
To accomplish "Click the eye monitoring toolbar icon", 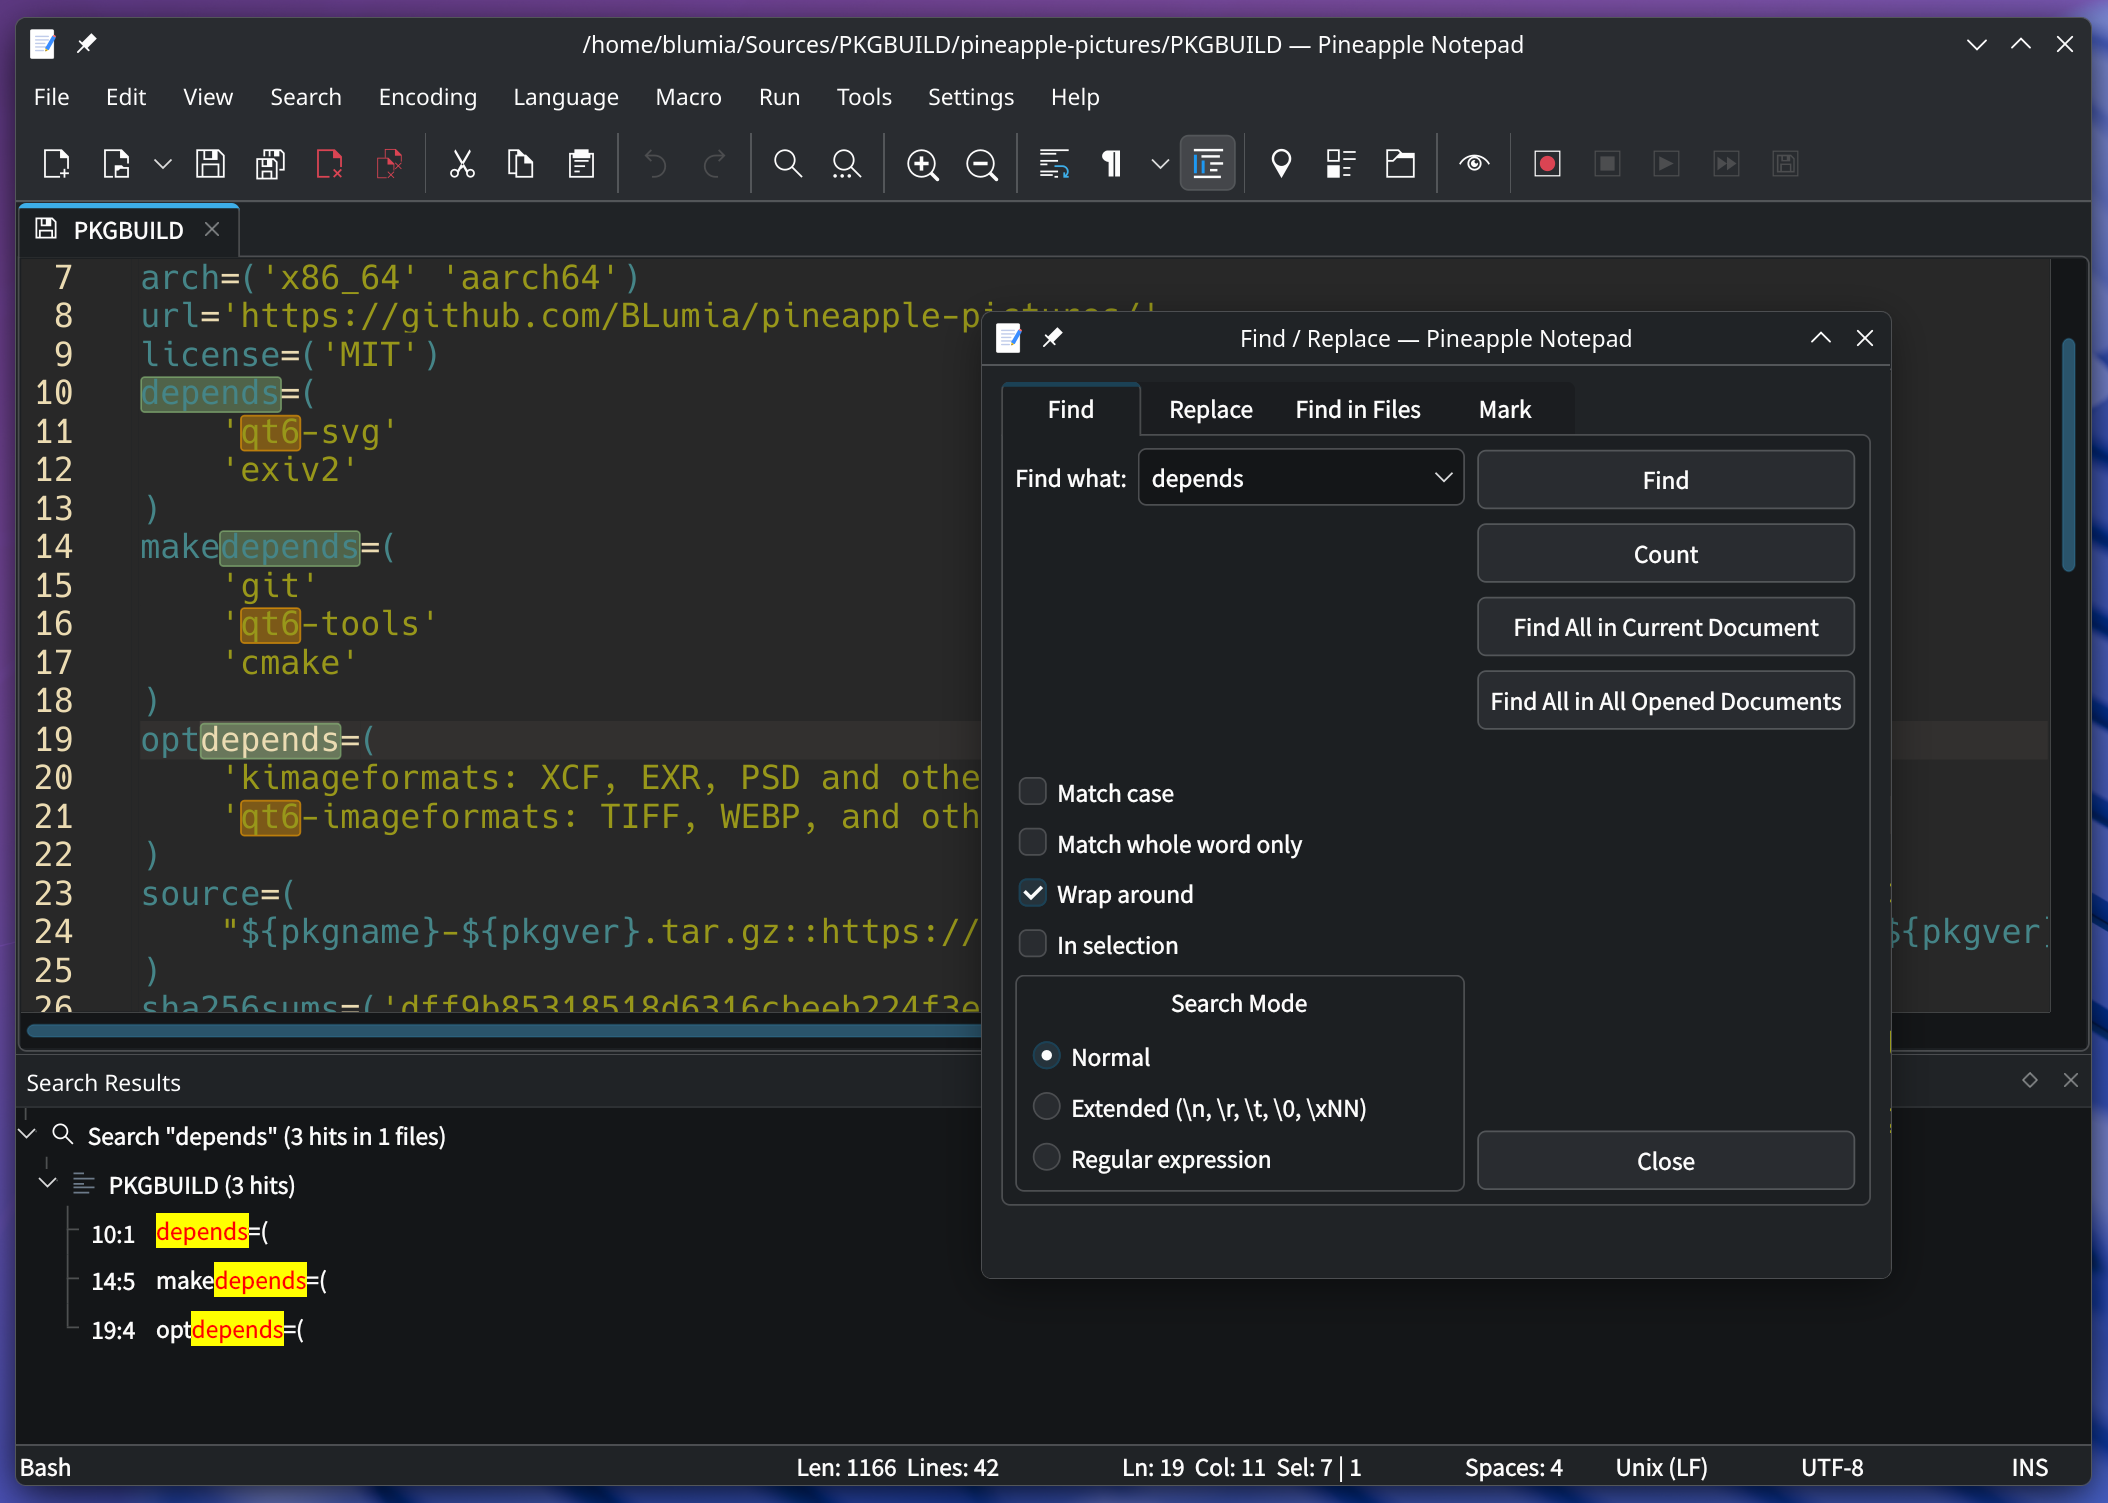I will 1473,163.
